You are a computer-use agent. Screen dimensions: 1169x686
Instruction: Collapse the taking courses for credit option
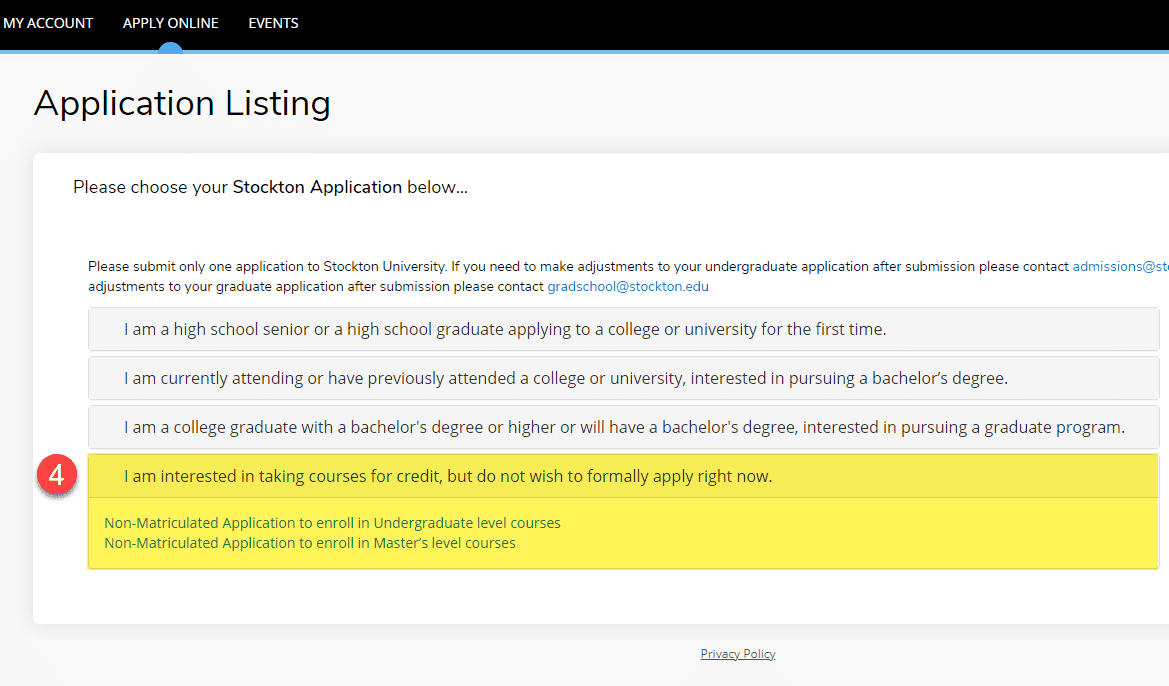tap(623, 476)
